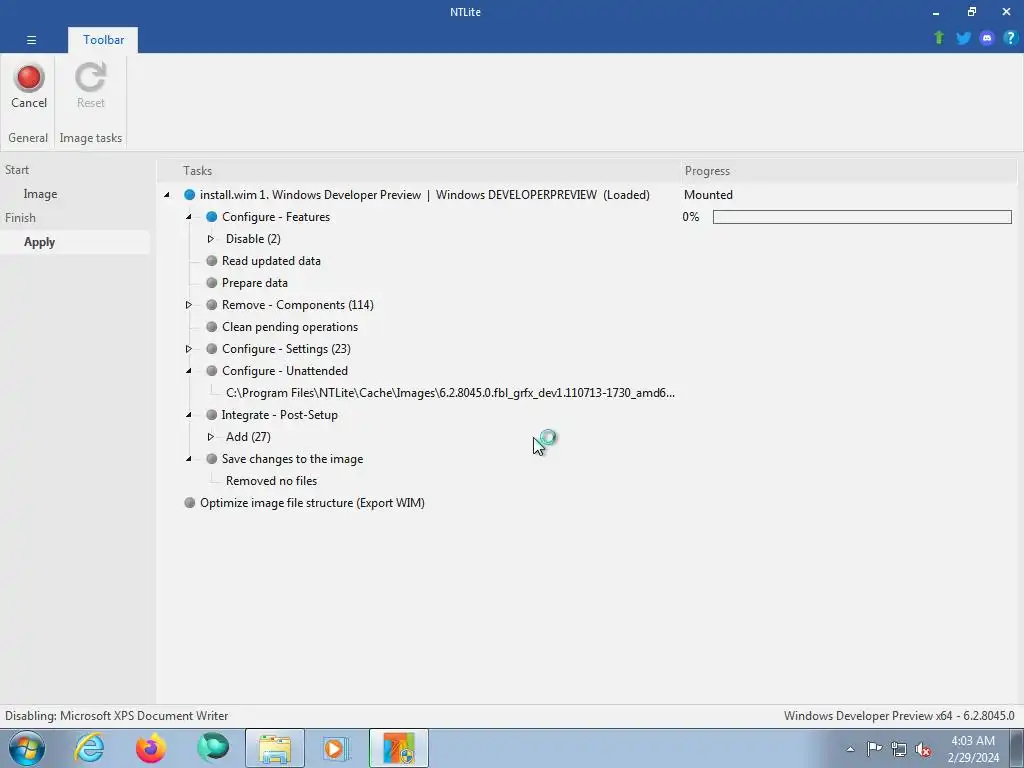The width and height of the screenshot is (1024, 768).
Task: Click the blue Help question icon
Action: click(x=1010, y=38)
